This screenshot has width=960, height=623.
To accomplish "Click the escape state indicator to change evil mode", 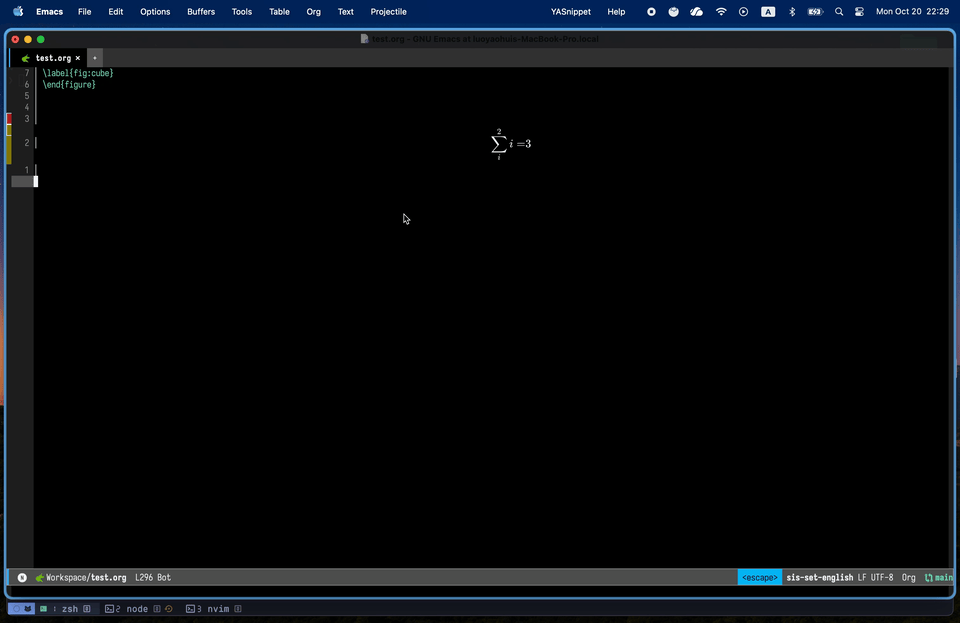I will coord(759,577).
